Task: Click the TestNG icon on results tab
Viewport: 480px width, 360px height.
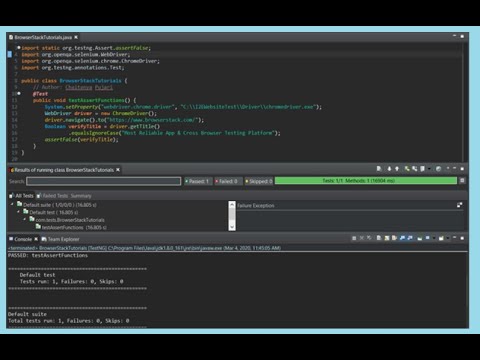Action: tap(12, 170)
